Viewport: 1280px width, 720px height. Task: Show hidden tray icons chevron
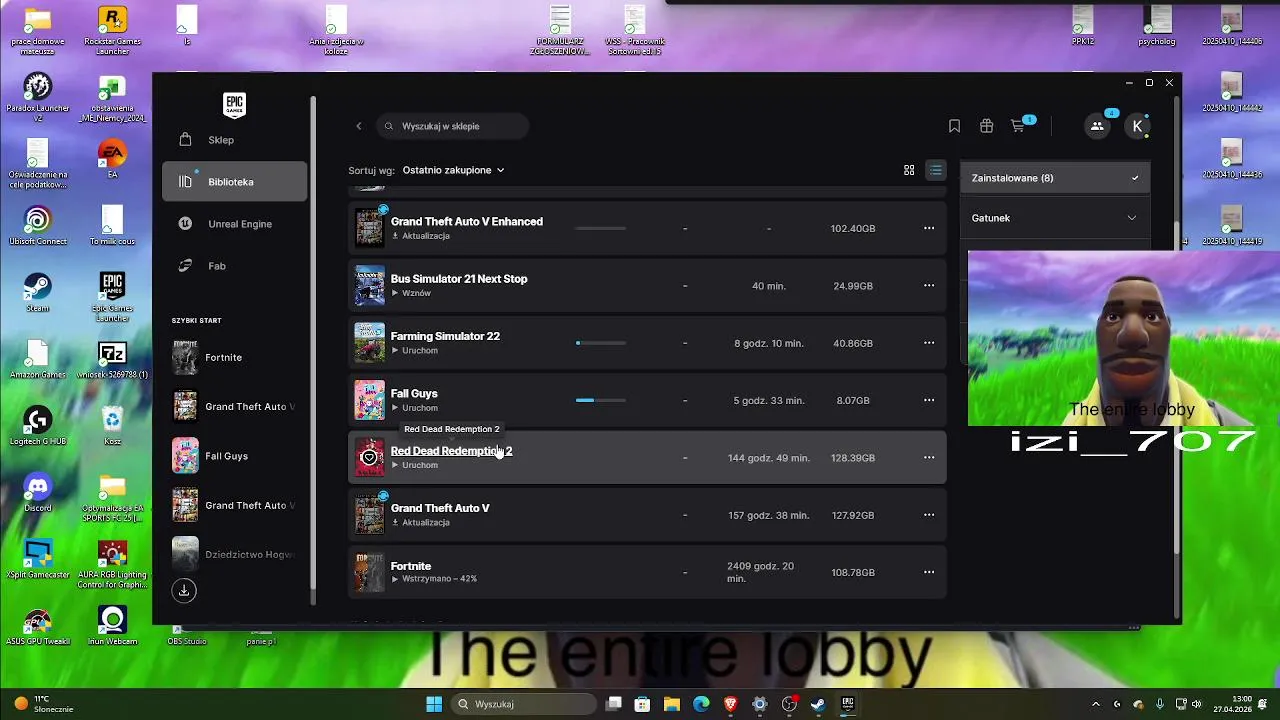[x=1095, y=704]
